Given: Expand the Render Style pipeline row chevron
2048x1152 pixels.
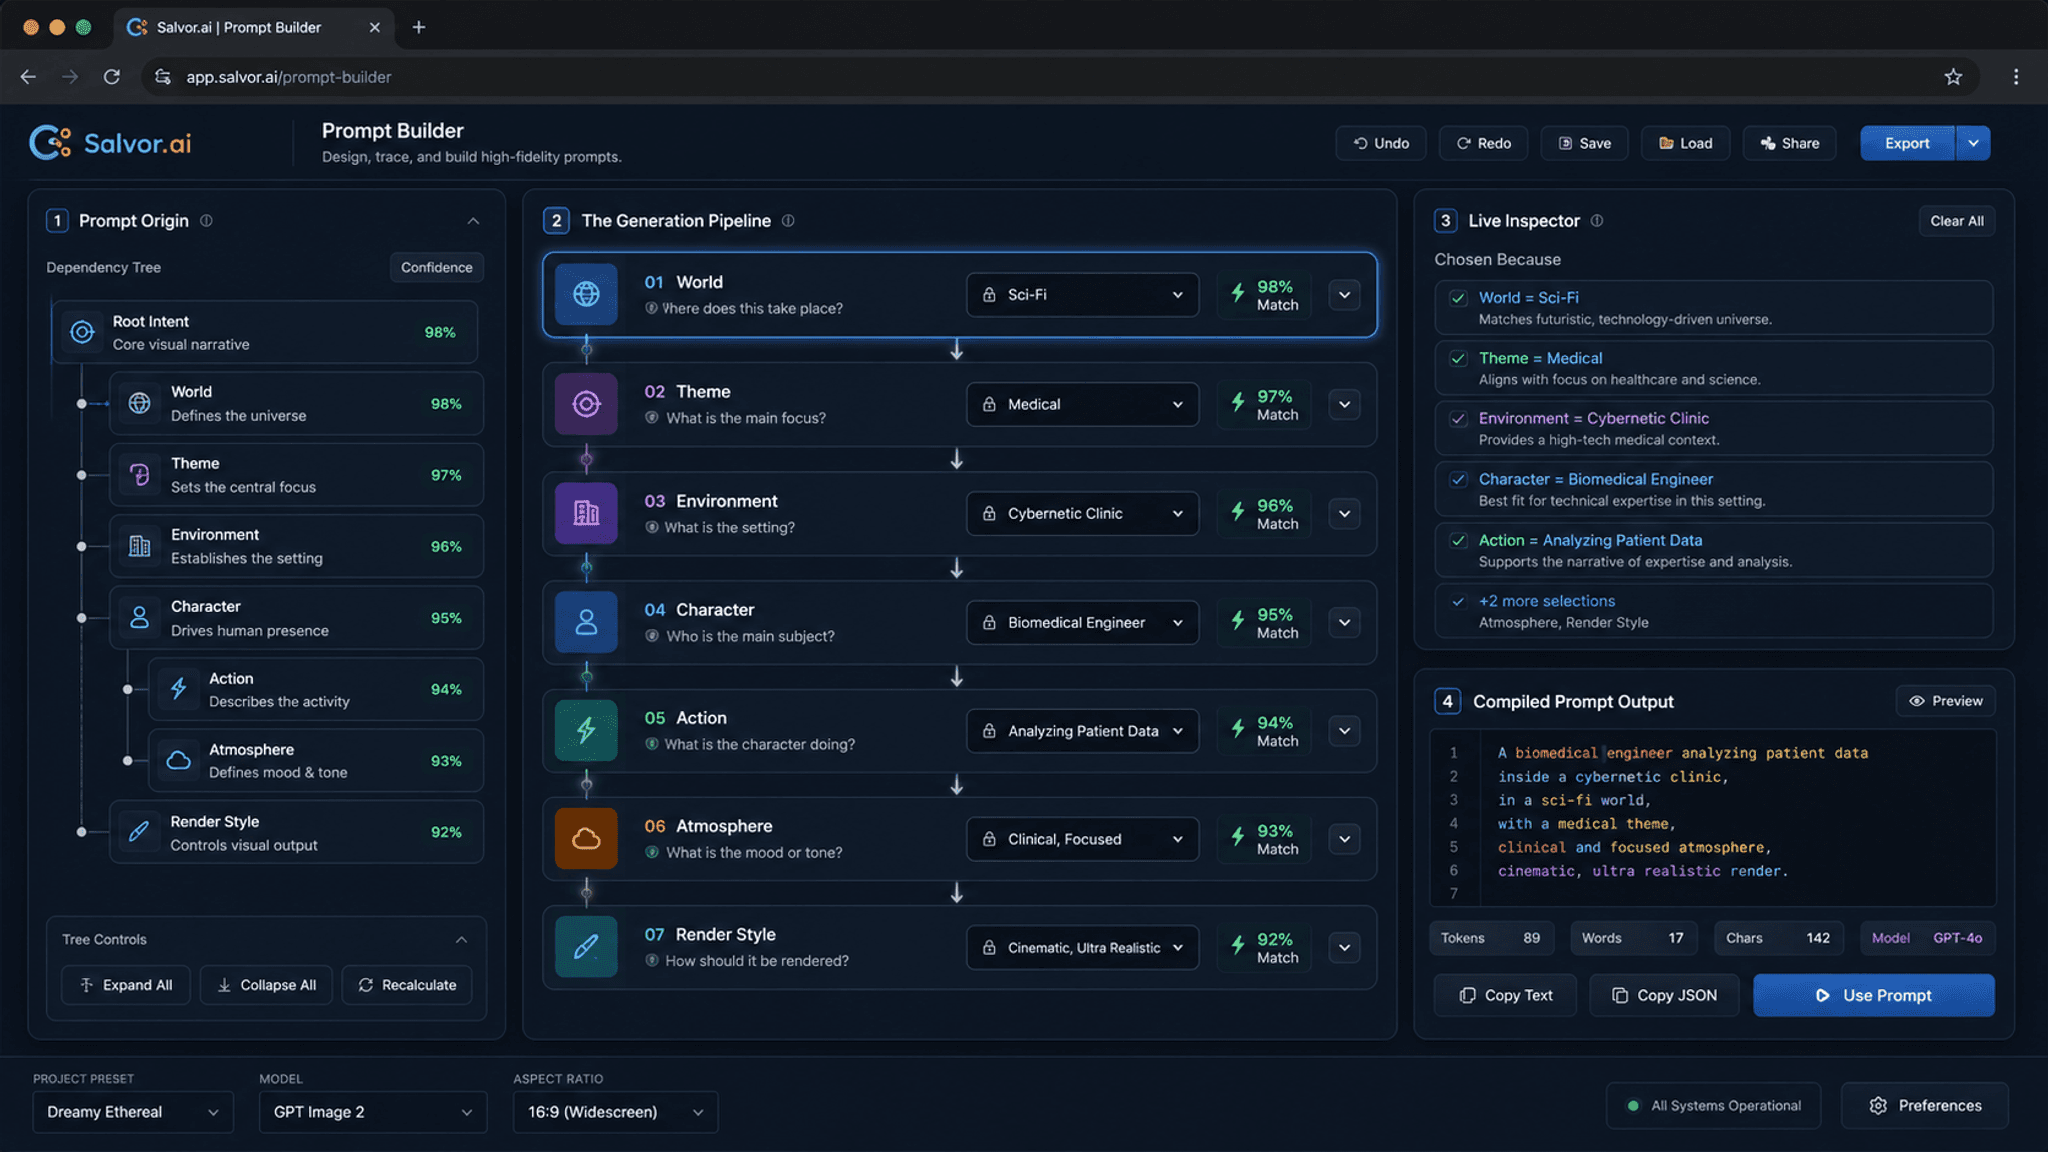Looking at the screenshot, I should pyautogui.click(x=1344, y=947).
